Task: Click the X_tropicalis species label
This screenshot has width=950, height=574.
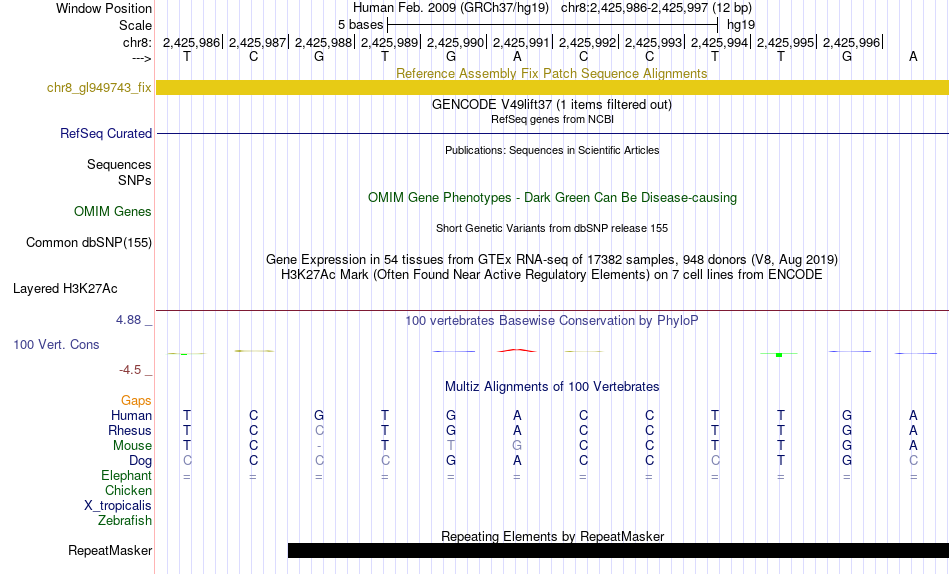Action: [x=118, y=506]
